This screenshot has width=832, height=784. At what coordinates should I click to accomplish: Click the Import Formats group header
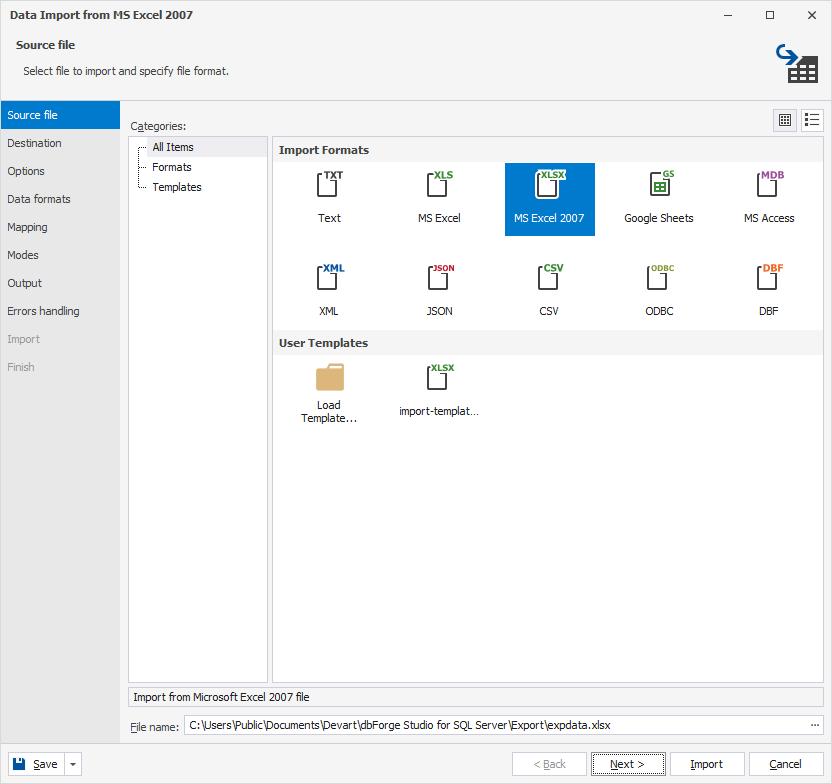548,150
